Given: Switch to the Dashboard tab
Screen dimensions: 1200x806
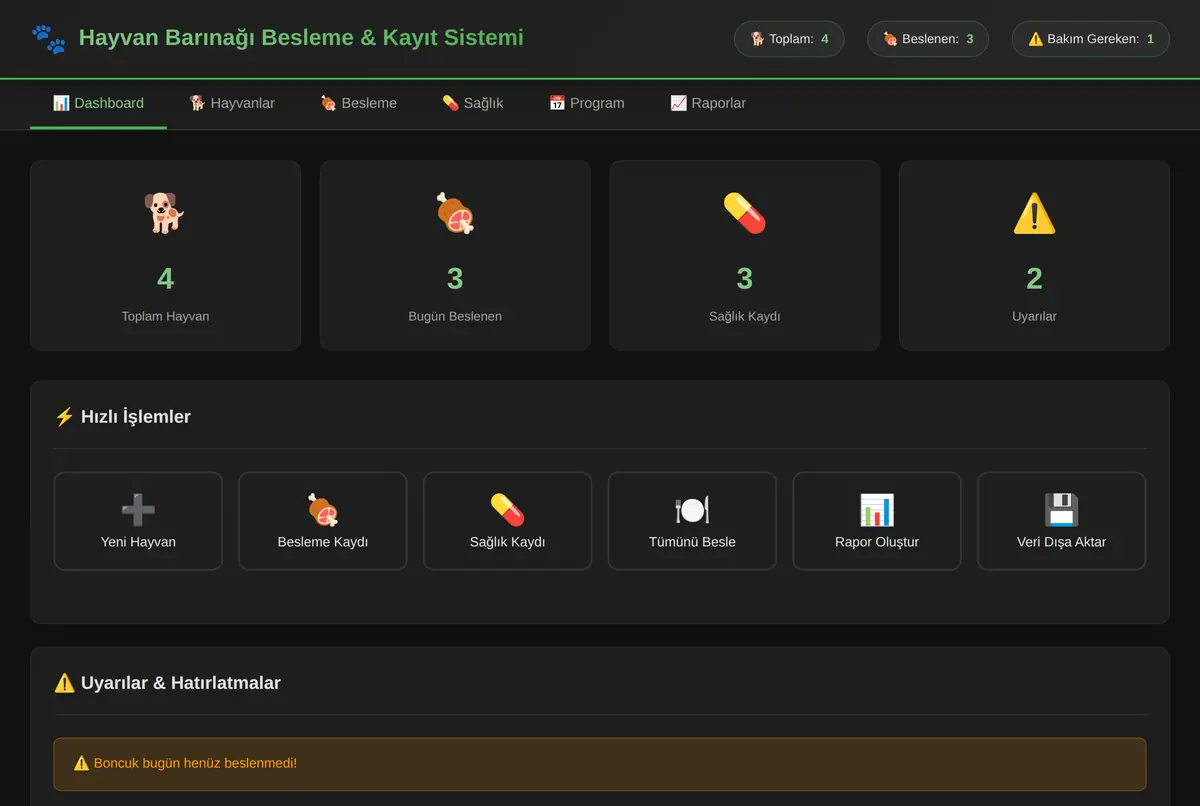Looking at the screenshot, I should click(x=98, y=103).
